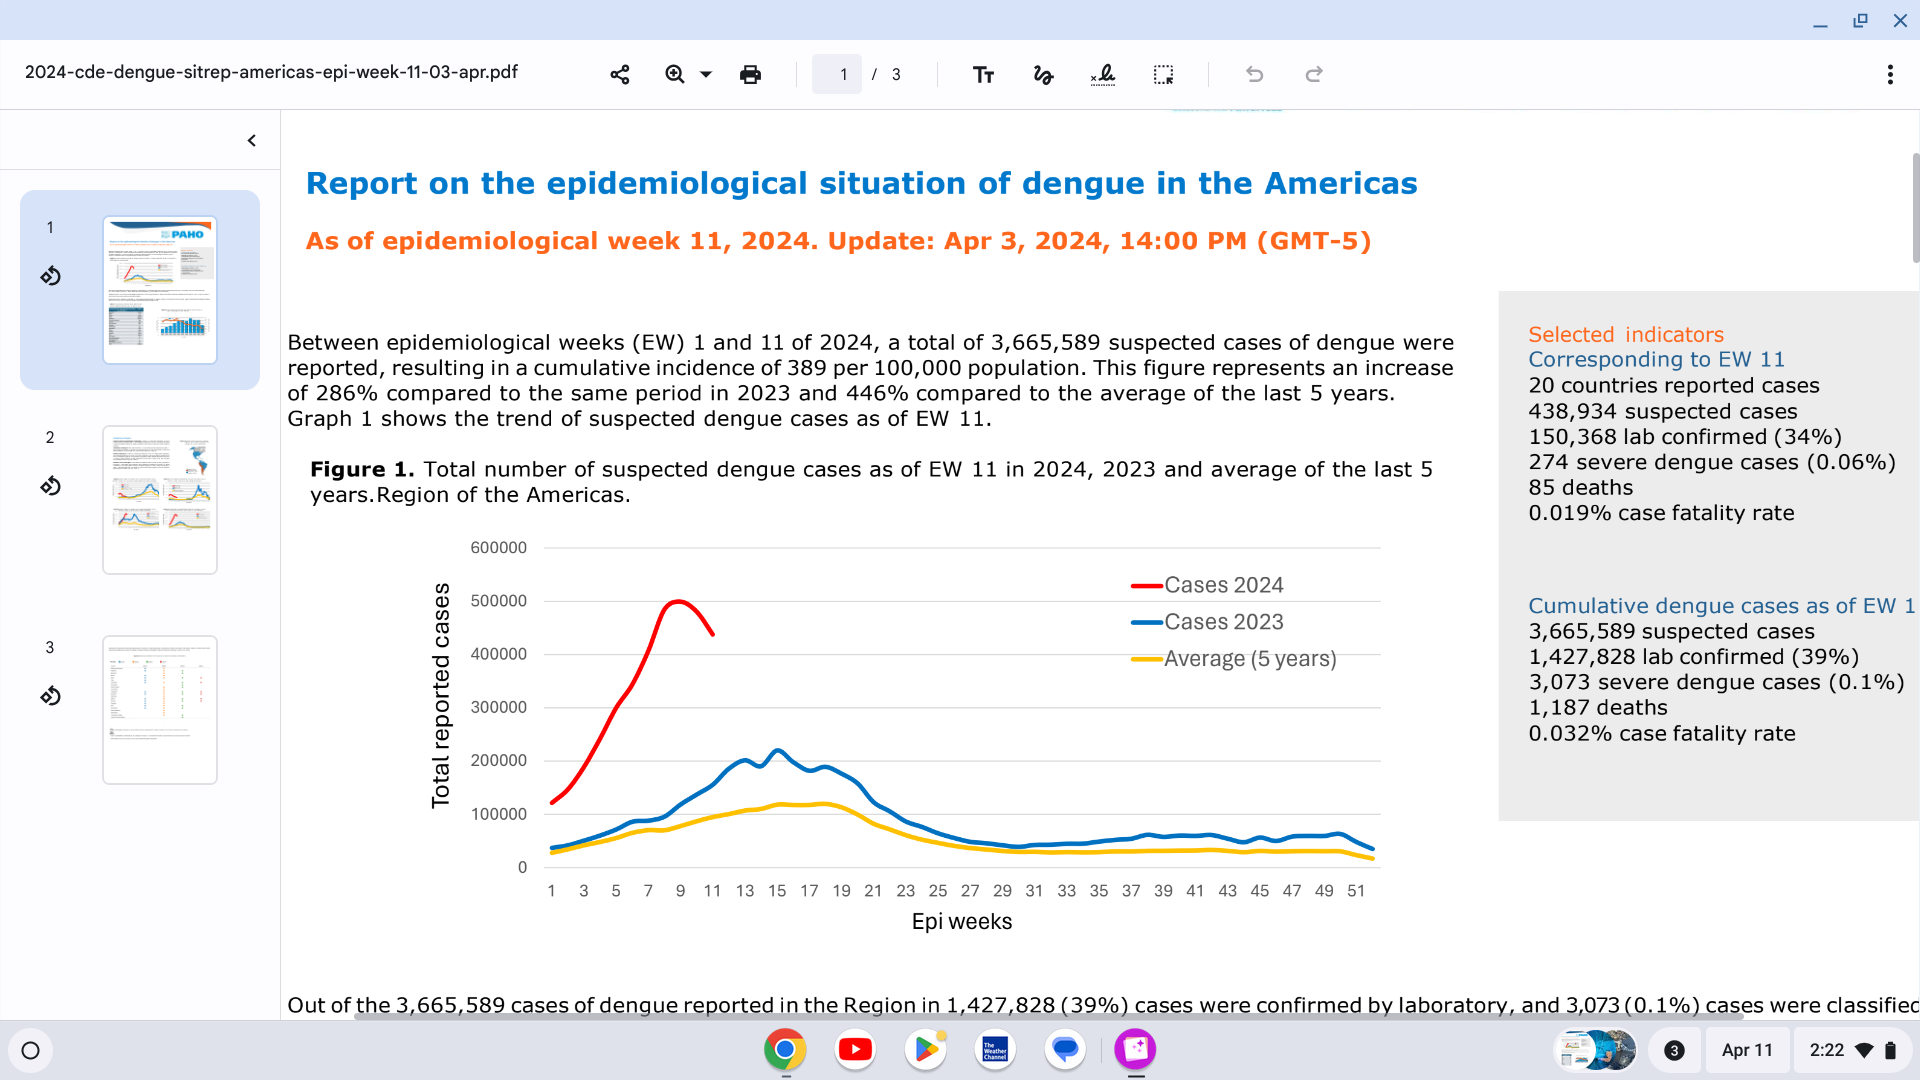Click the share icon in the toolbar

pos(620,75)
